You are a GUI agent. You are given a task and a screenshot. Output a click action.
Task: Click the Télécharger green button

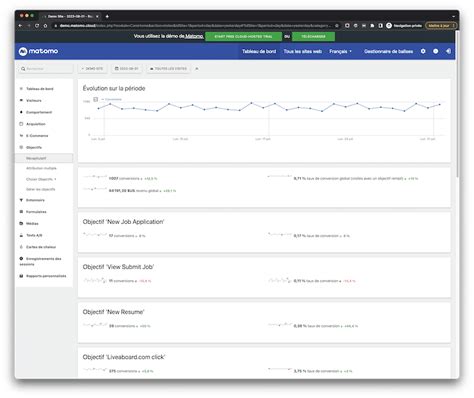[313, 36]
